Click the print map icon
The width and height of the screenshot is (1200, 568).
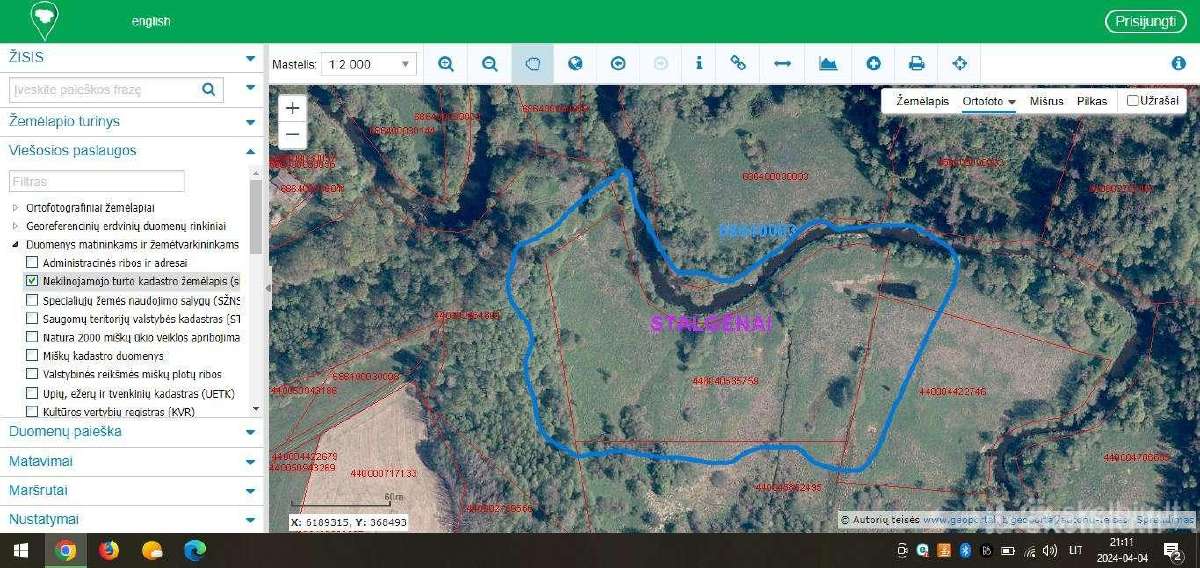click(x=916, y=64)
